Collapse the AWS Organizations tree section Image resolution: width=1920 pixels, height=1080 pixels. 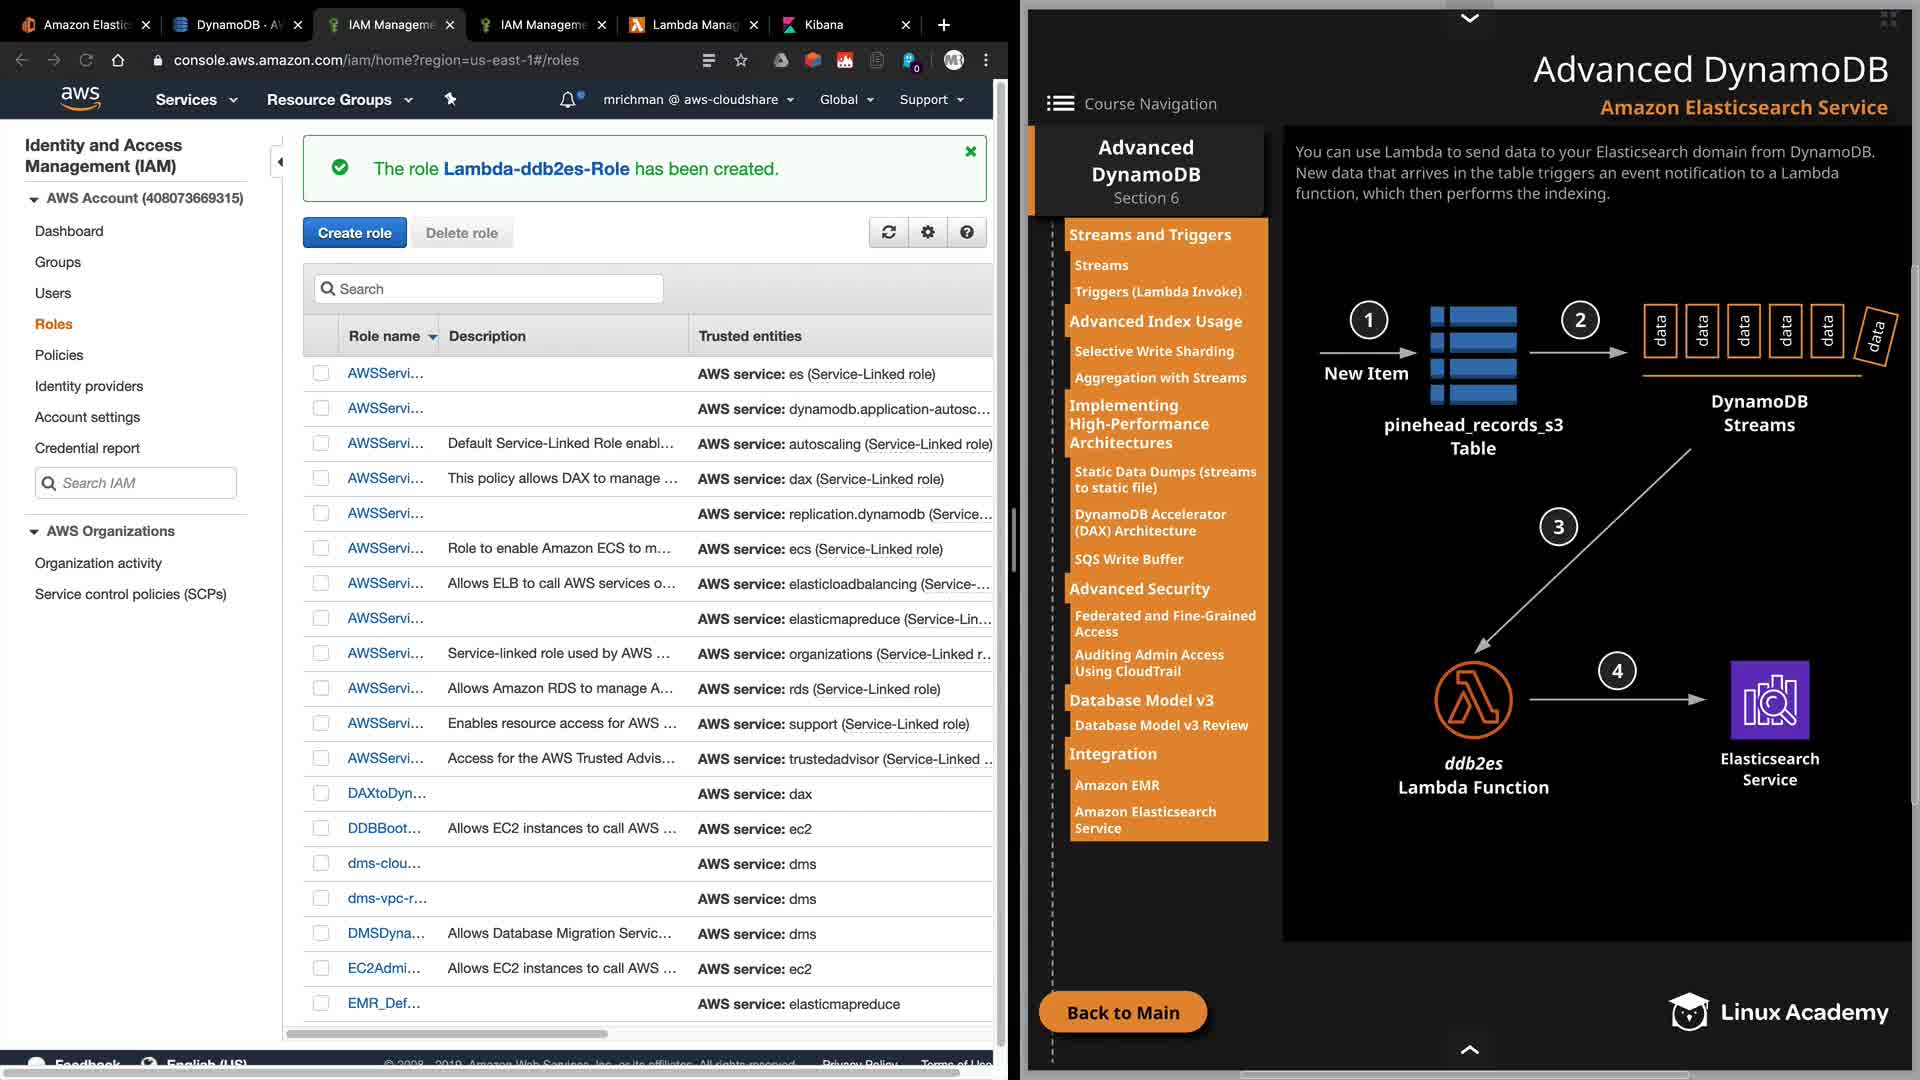34,531
